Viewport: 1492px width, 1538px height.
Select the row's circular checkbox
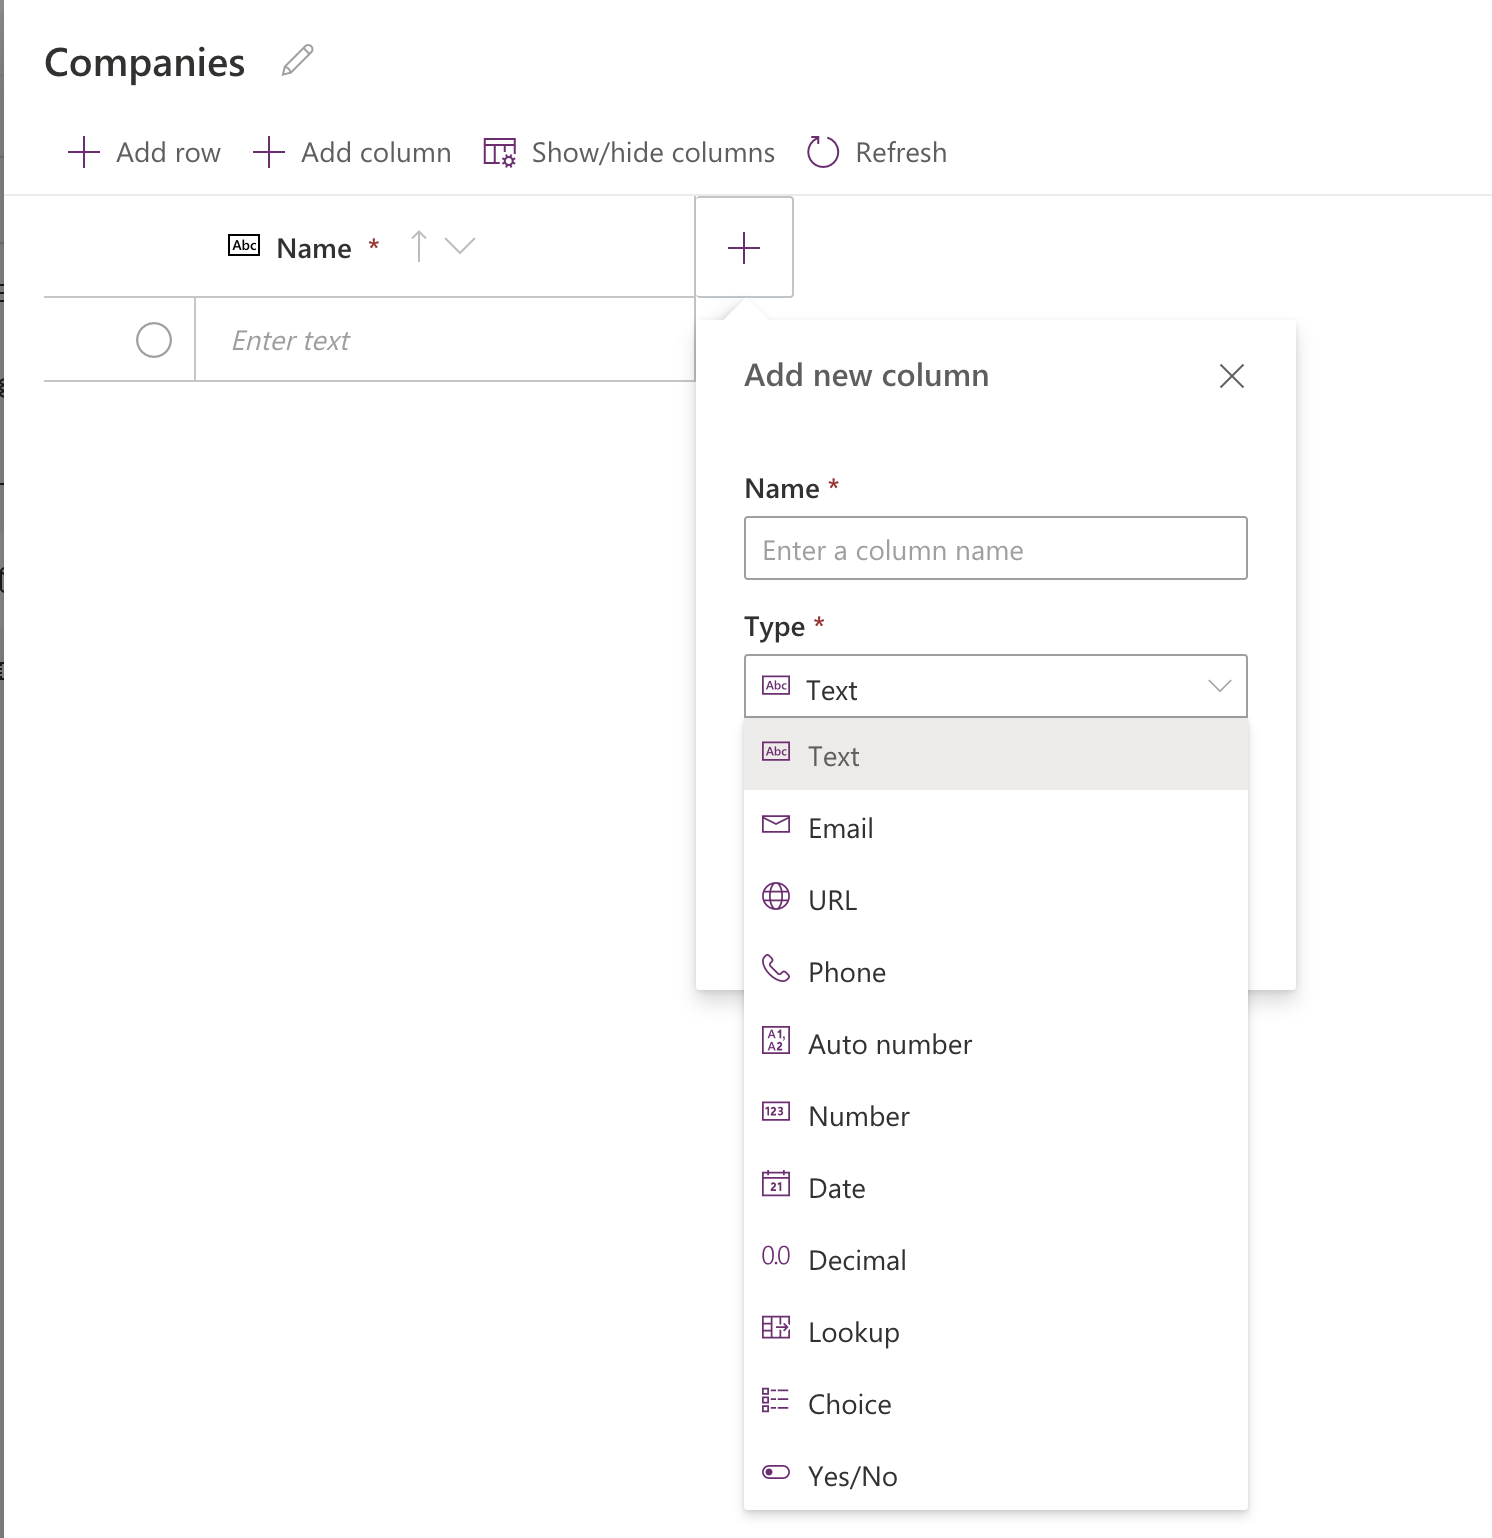pos(155,340)
